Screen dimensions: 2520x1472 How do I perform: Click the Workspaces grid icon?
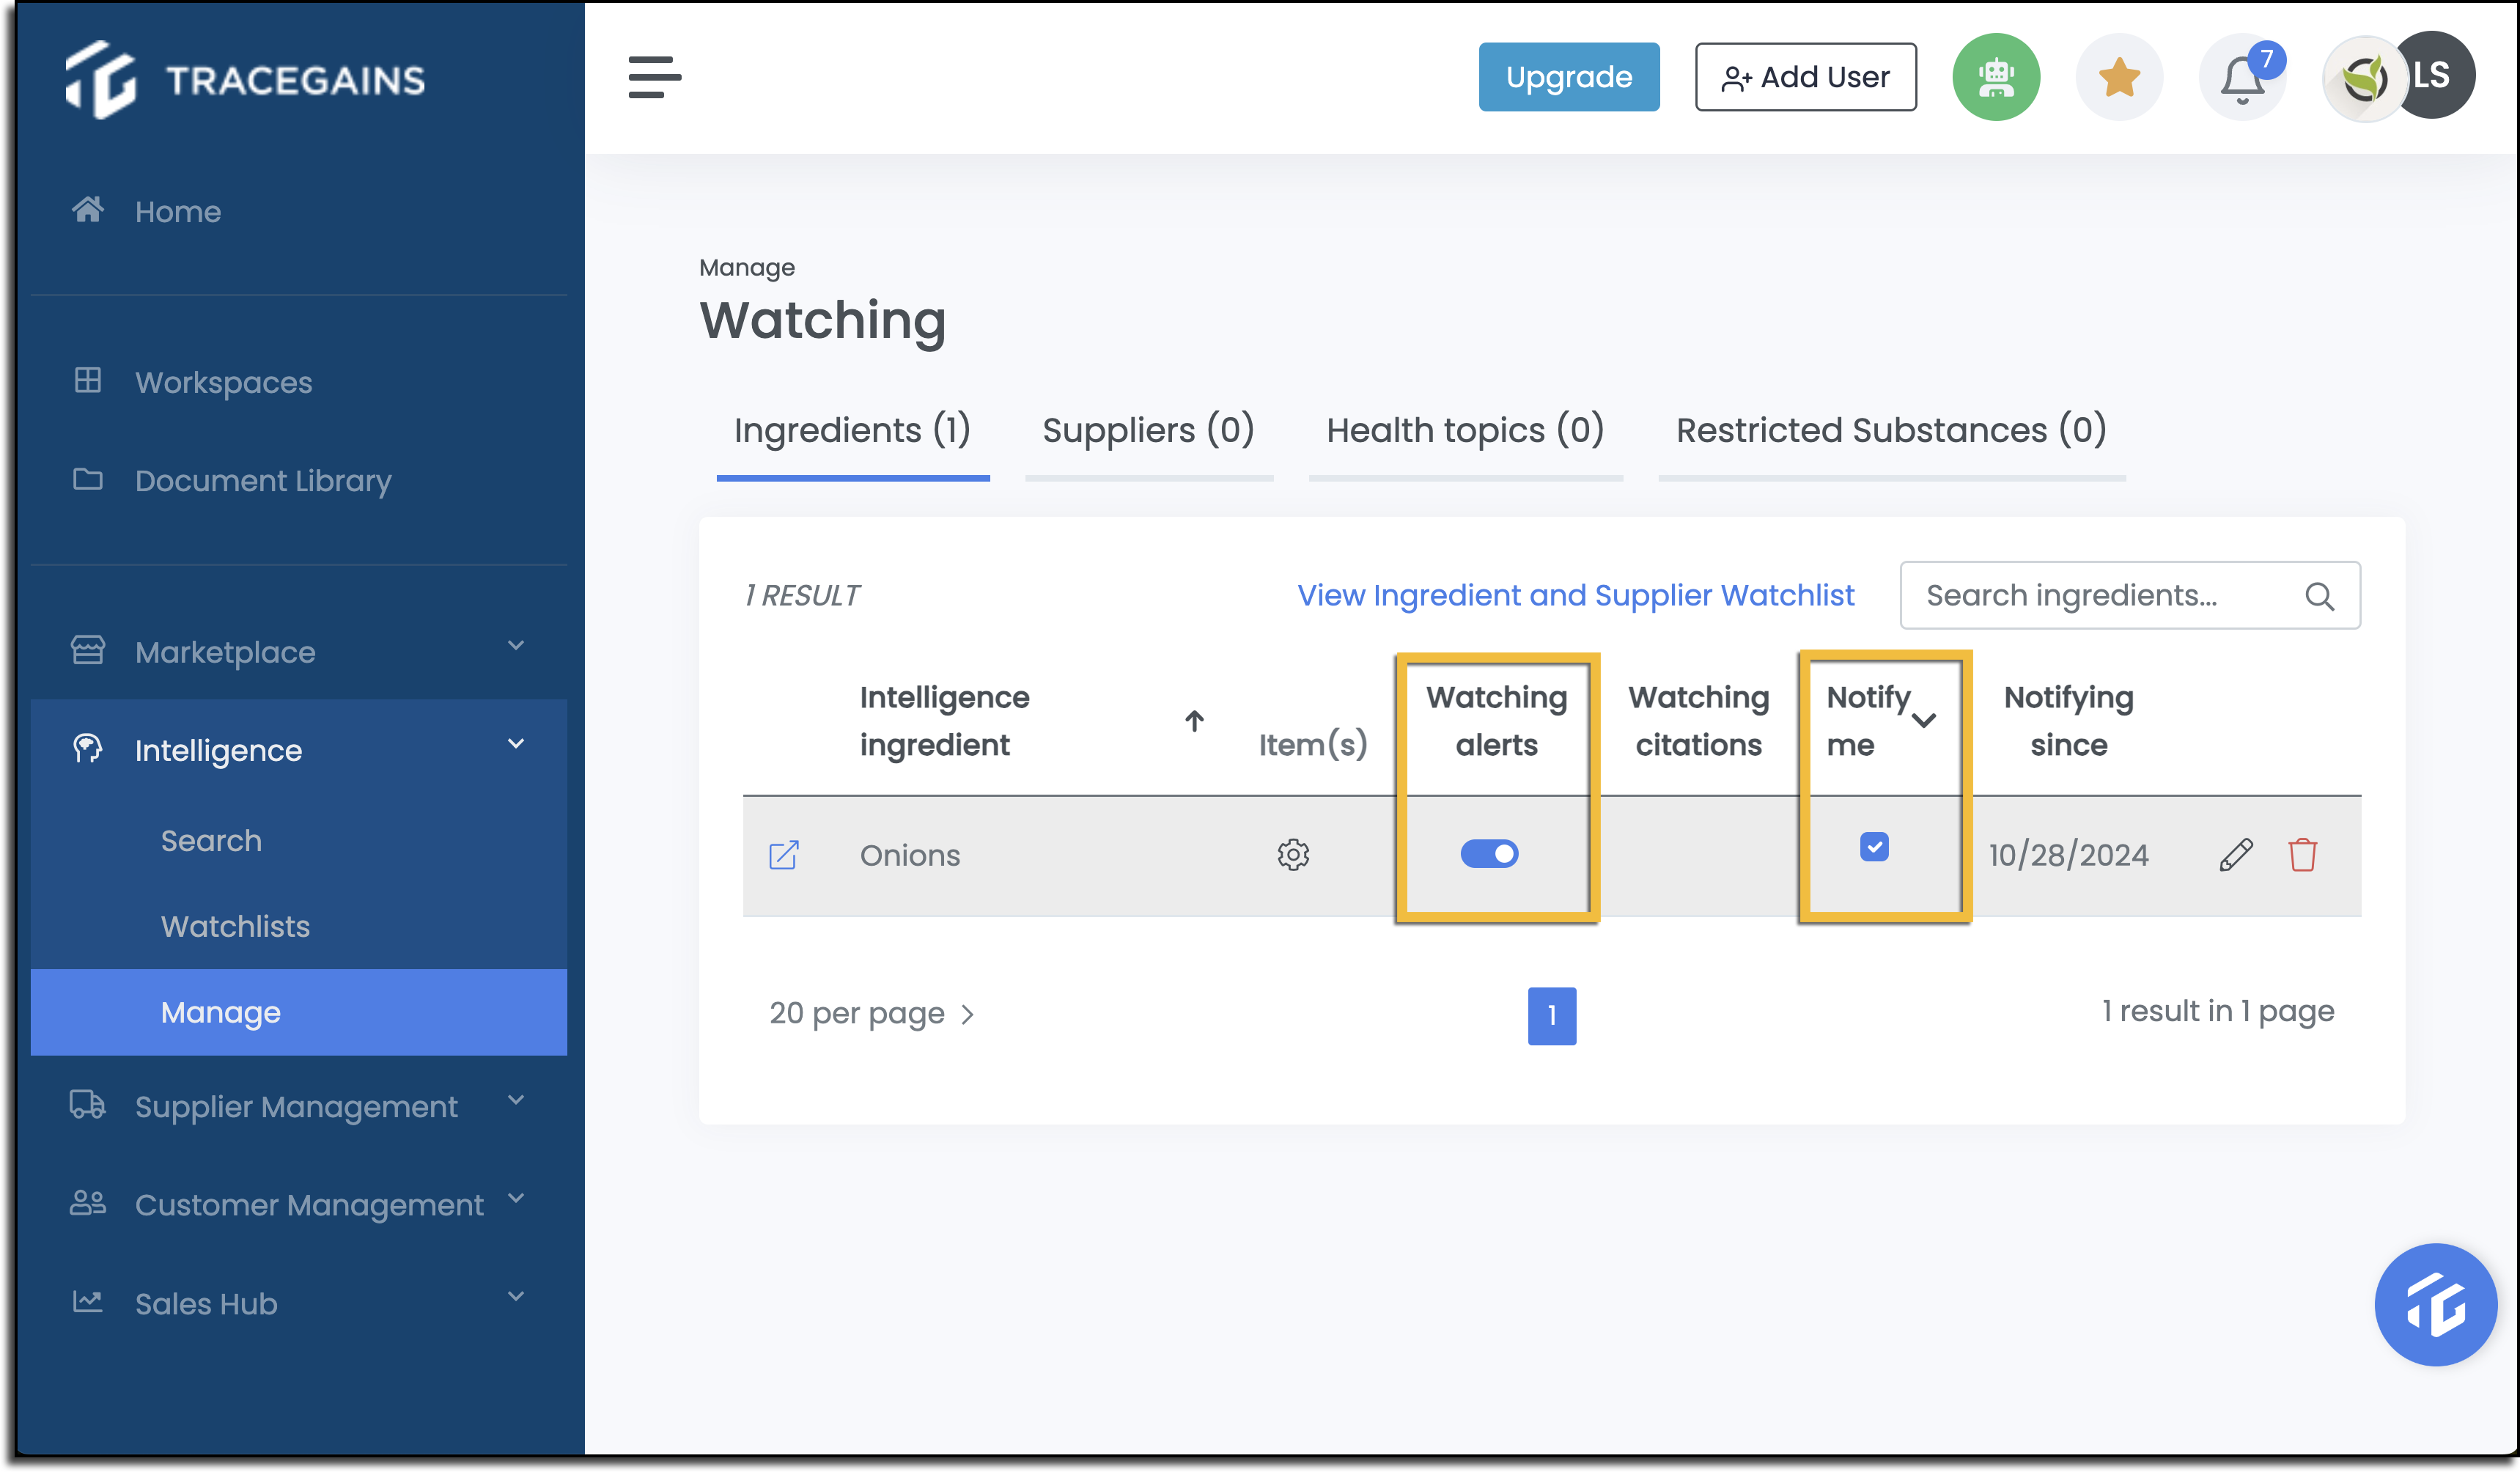(88, 381)
